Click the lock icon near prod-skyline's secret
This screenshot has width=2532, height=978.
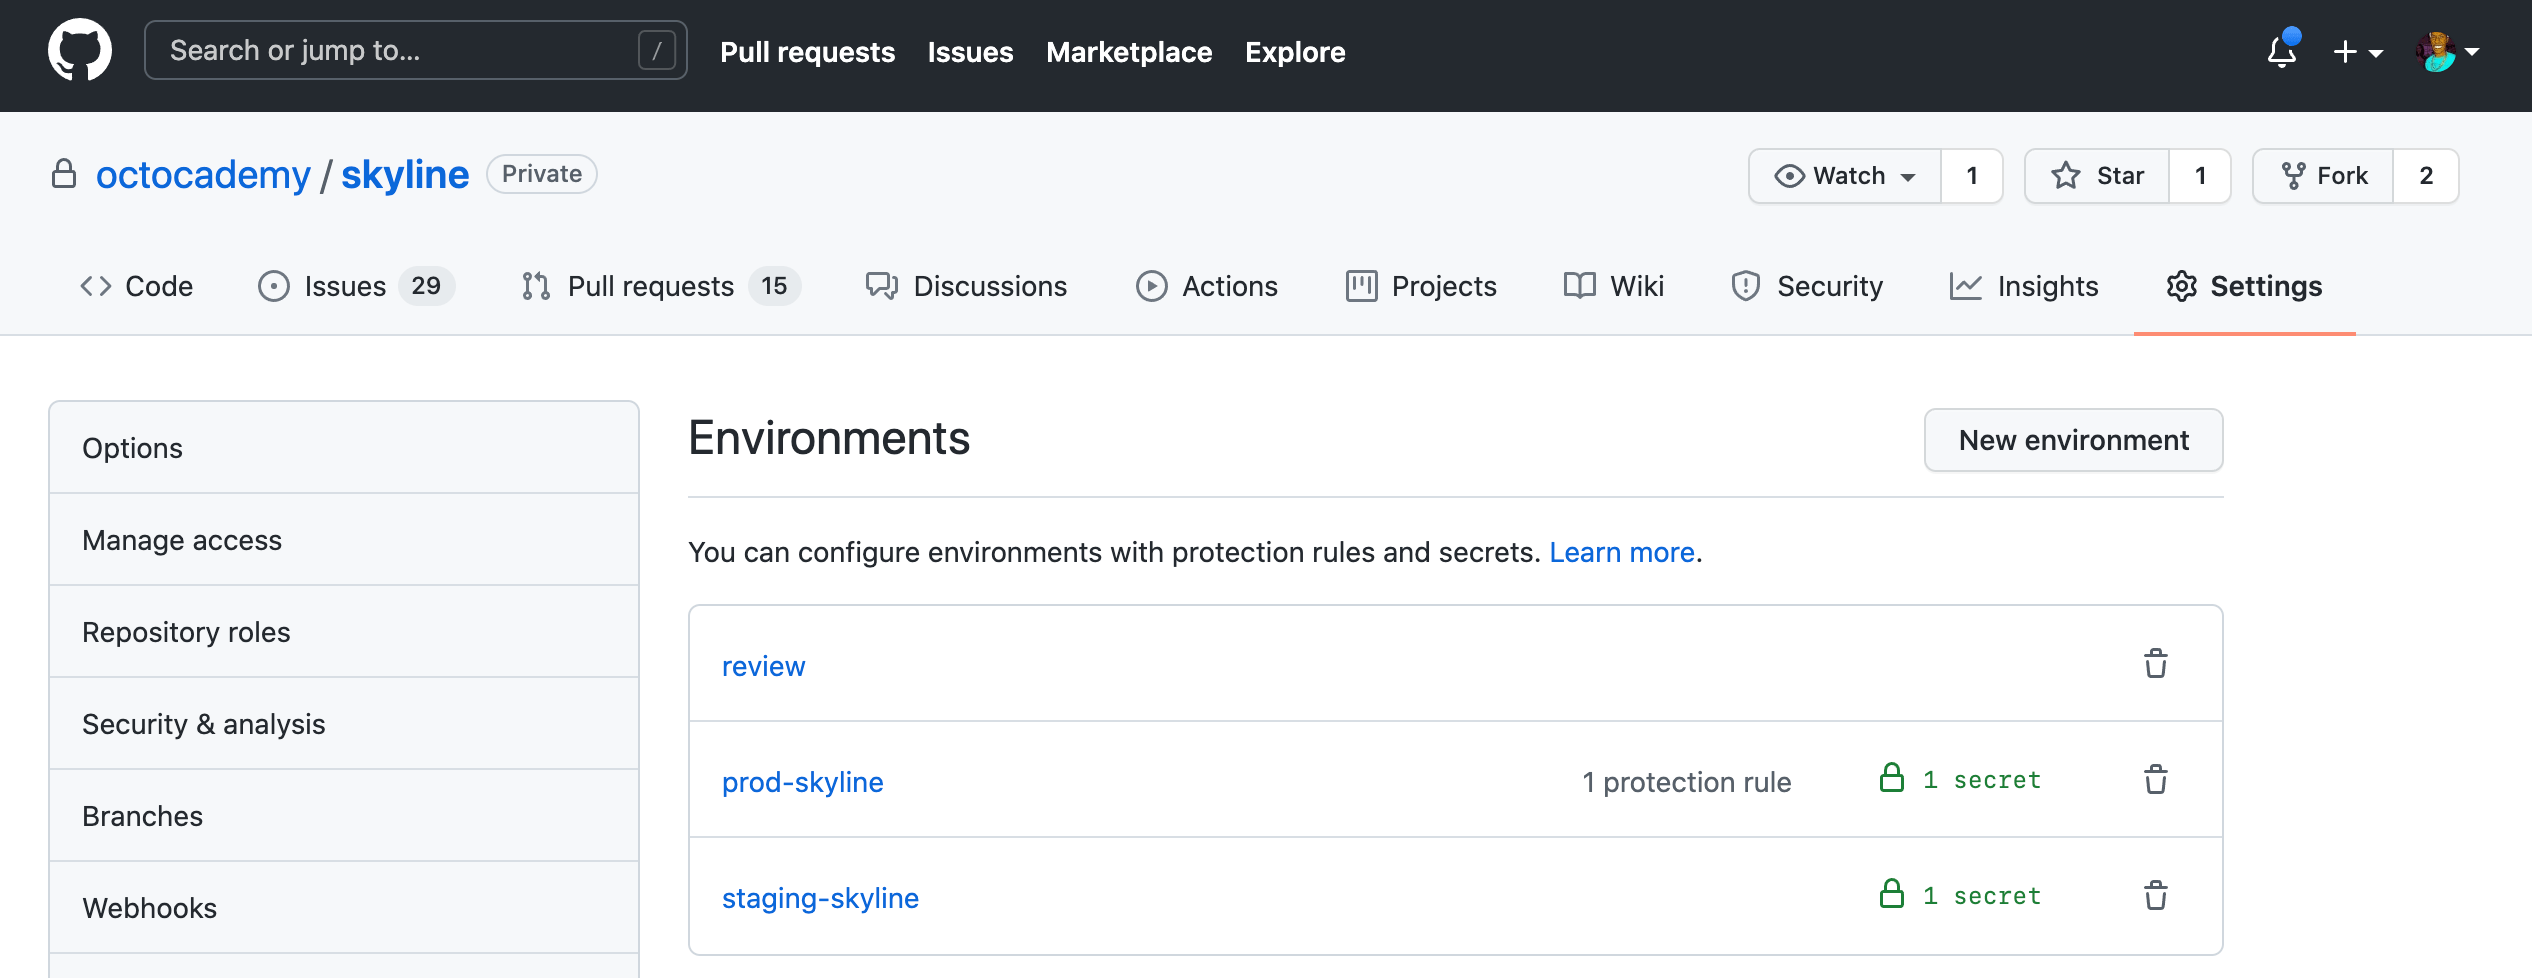point(1893,780)
